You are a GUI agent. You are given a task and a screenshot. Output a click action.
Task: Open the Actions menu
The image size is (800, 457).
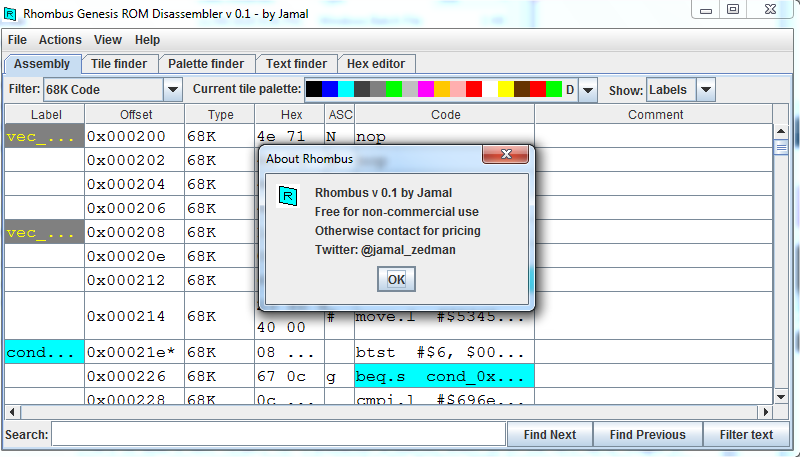(60, 40)
